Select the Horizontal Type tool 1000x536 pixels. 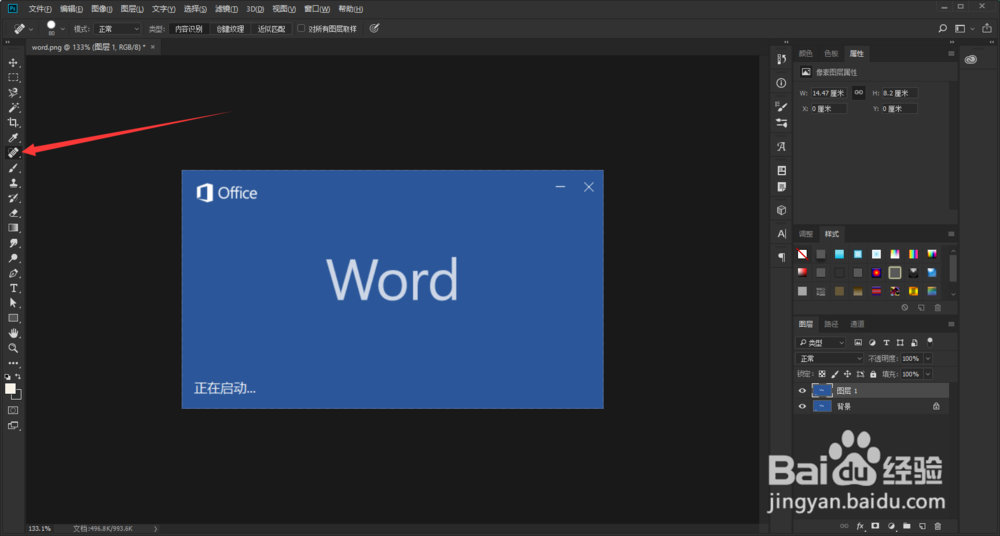pos(13,288)
